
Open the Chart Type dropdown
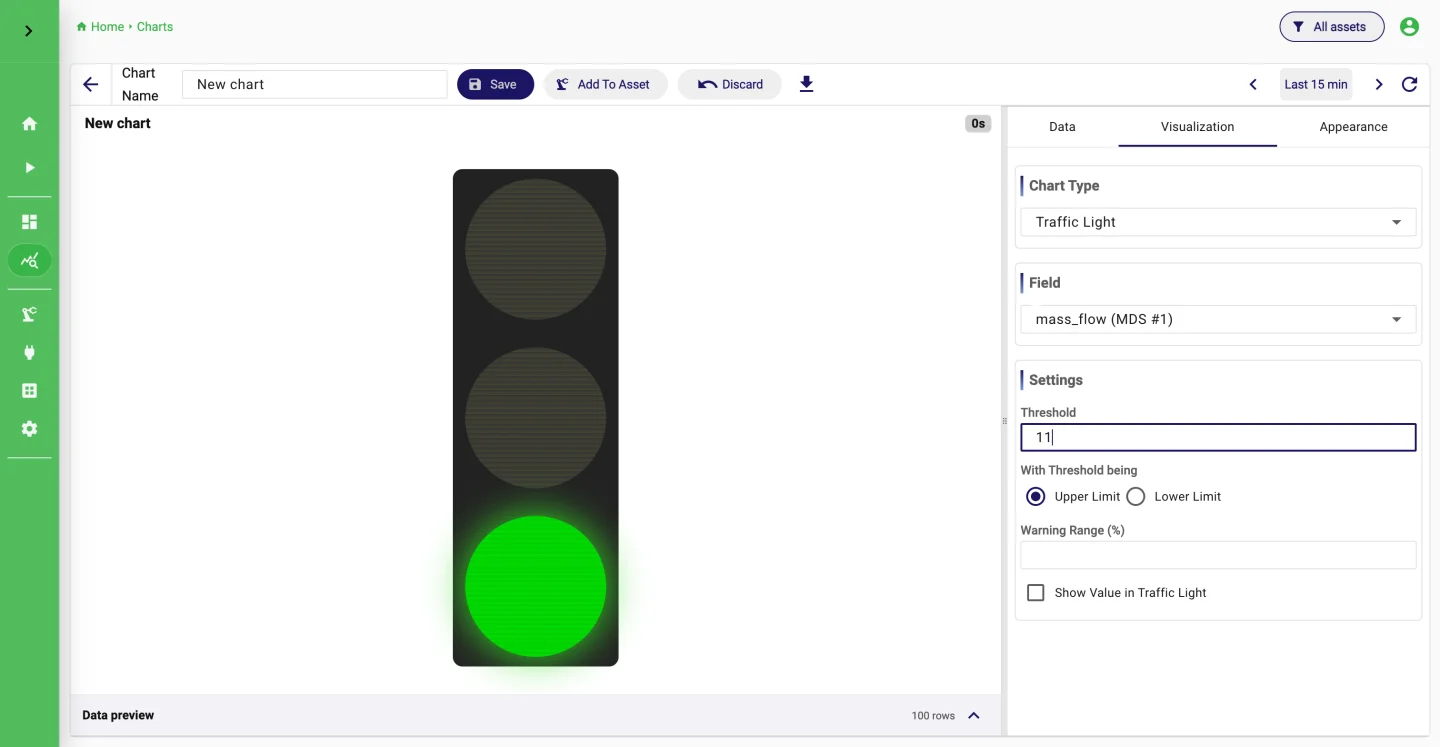point(1218,222)
